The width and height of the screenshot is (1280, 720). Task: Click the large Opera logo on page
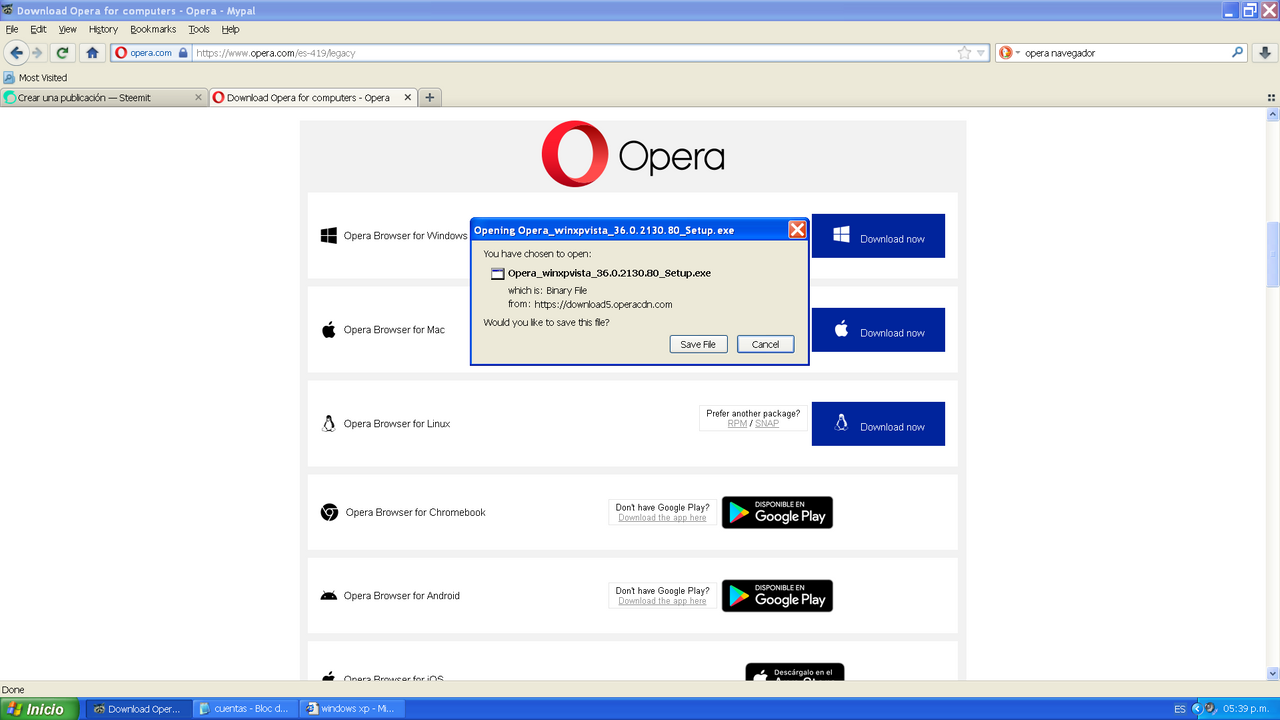point(633,154)
